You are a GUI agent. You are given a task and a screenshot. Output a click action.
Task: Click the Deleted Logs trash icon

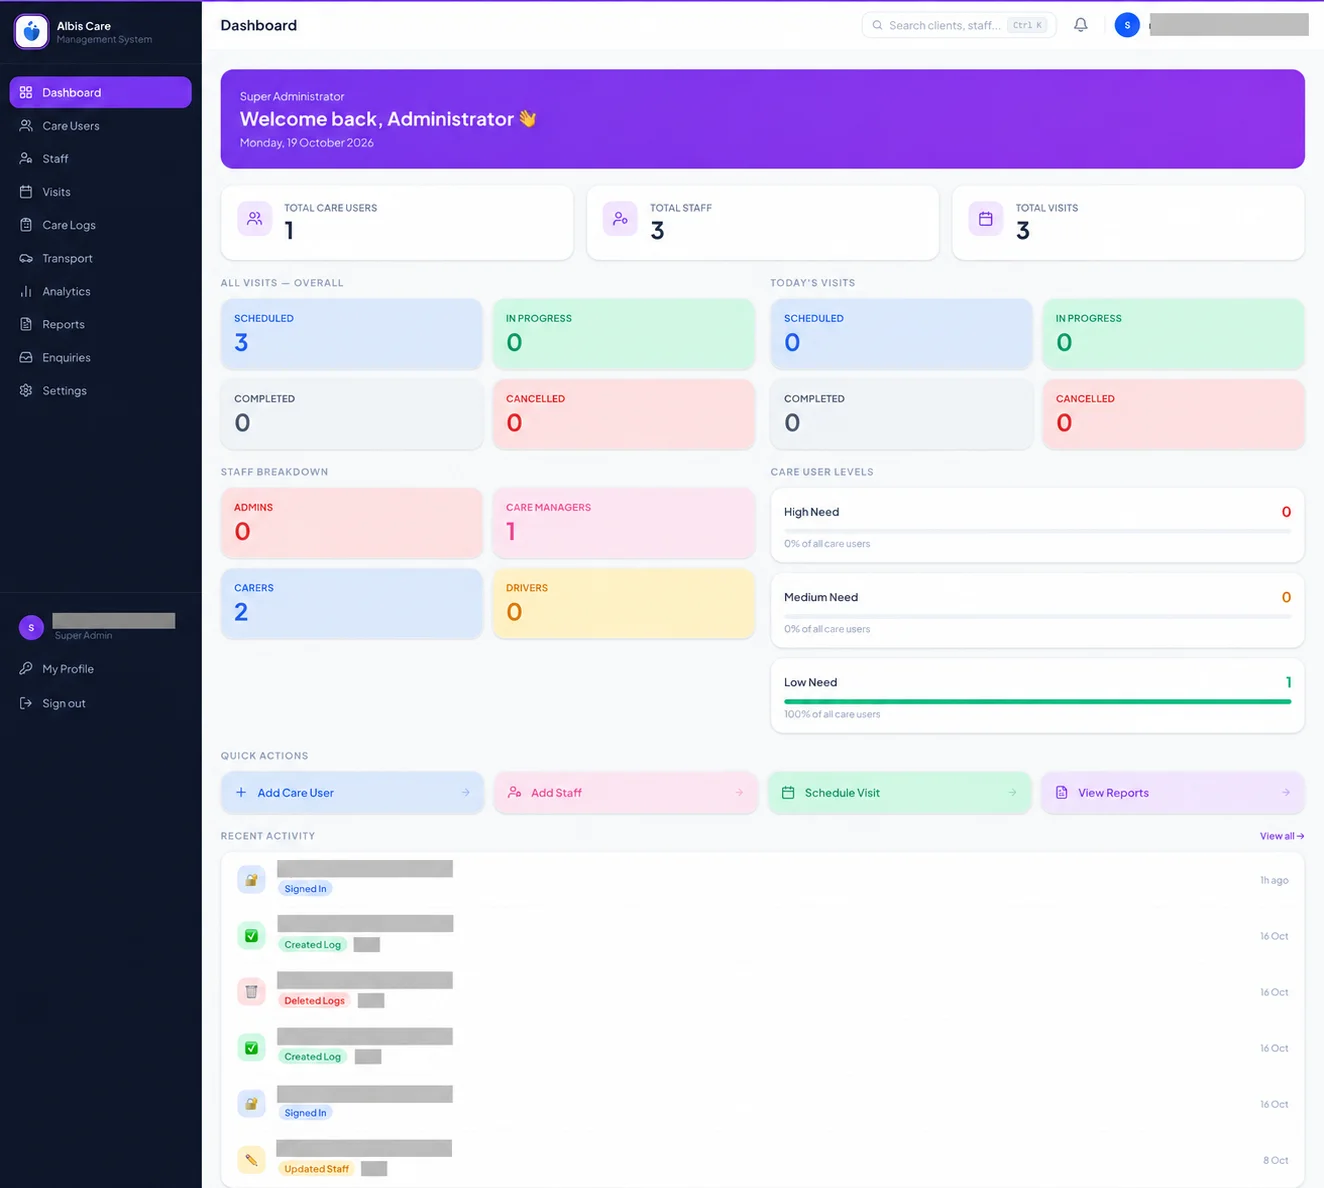pyautogui.click(x=251, y=992)
